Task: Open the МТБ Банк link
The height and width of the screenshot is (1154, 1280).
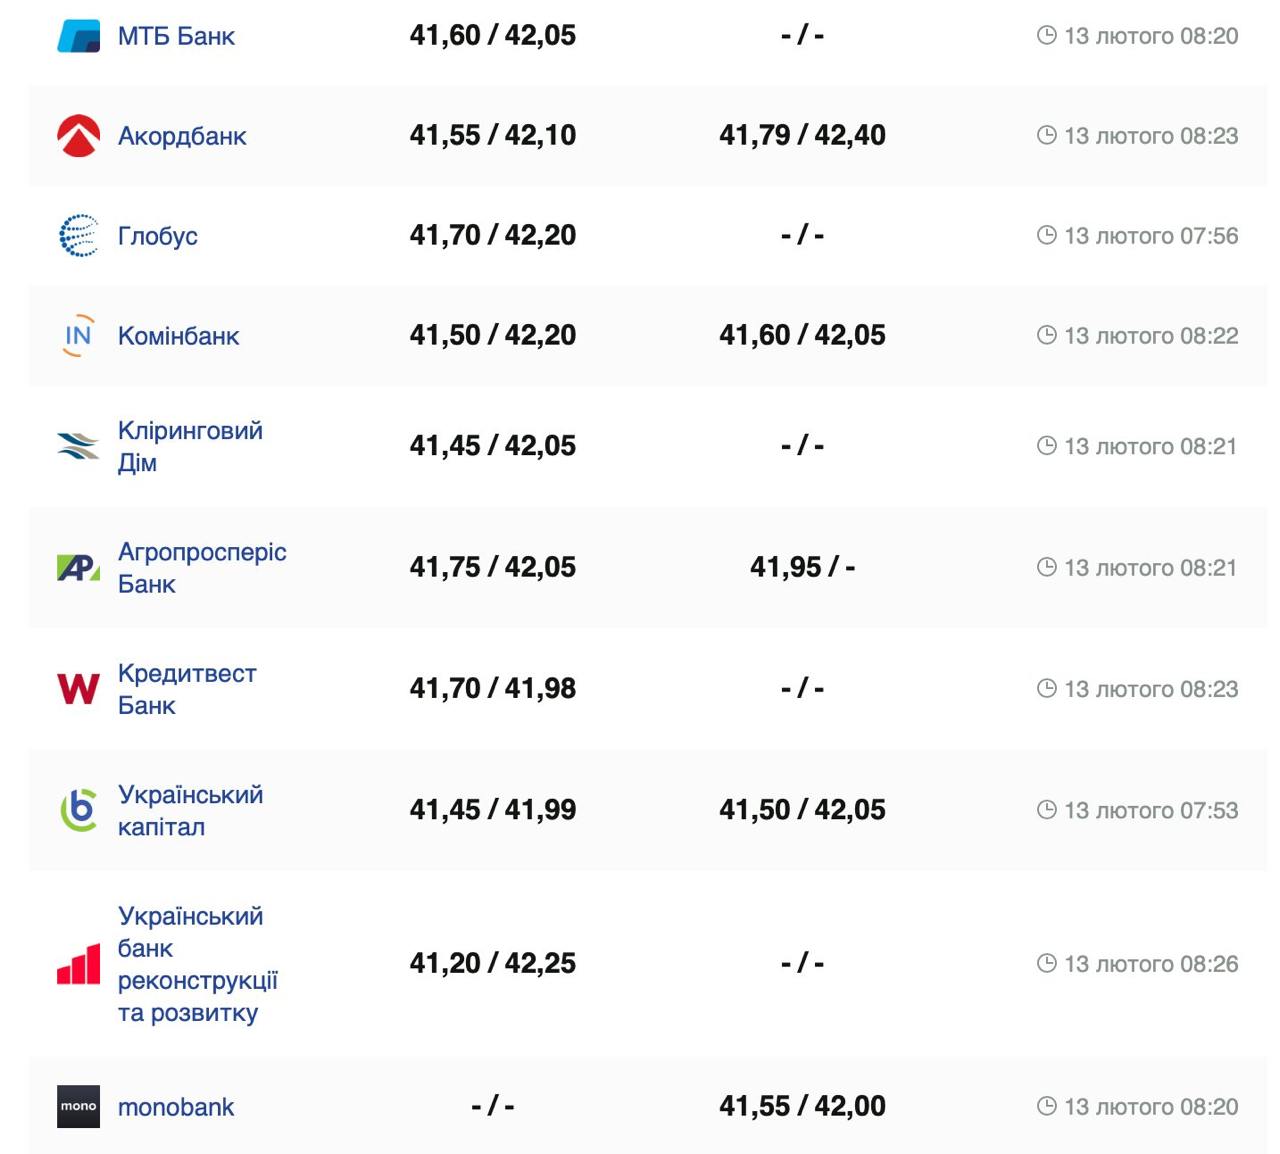Action: click(x=176, y=37)
